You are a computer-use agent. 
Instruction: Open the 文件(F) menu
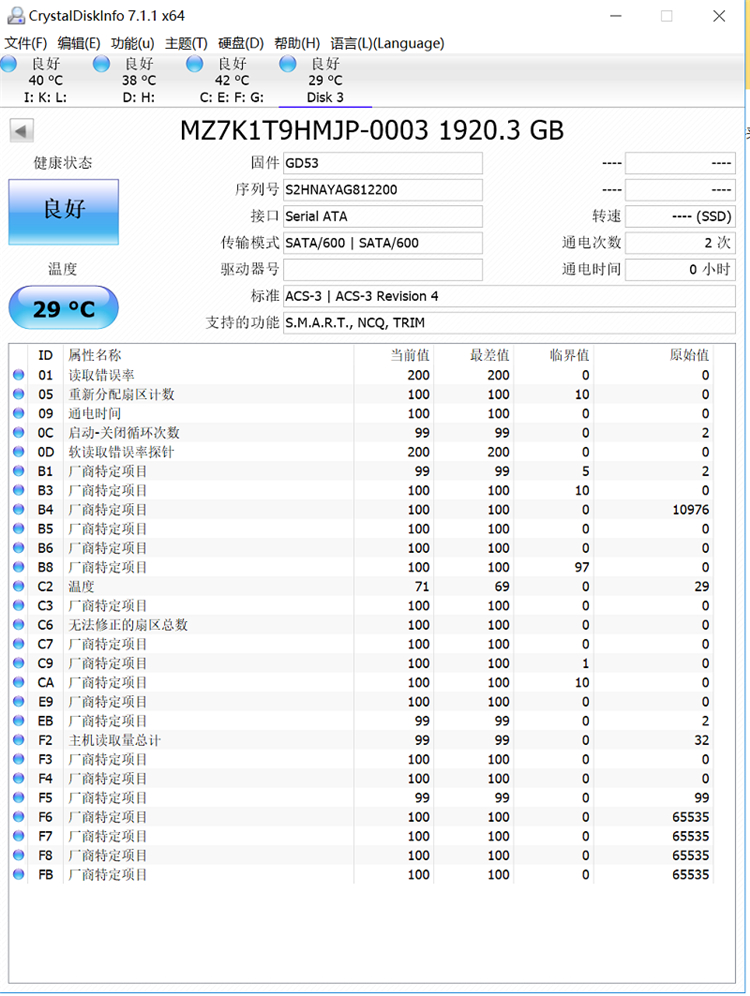pyautogui.click(x=25, y=43)
